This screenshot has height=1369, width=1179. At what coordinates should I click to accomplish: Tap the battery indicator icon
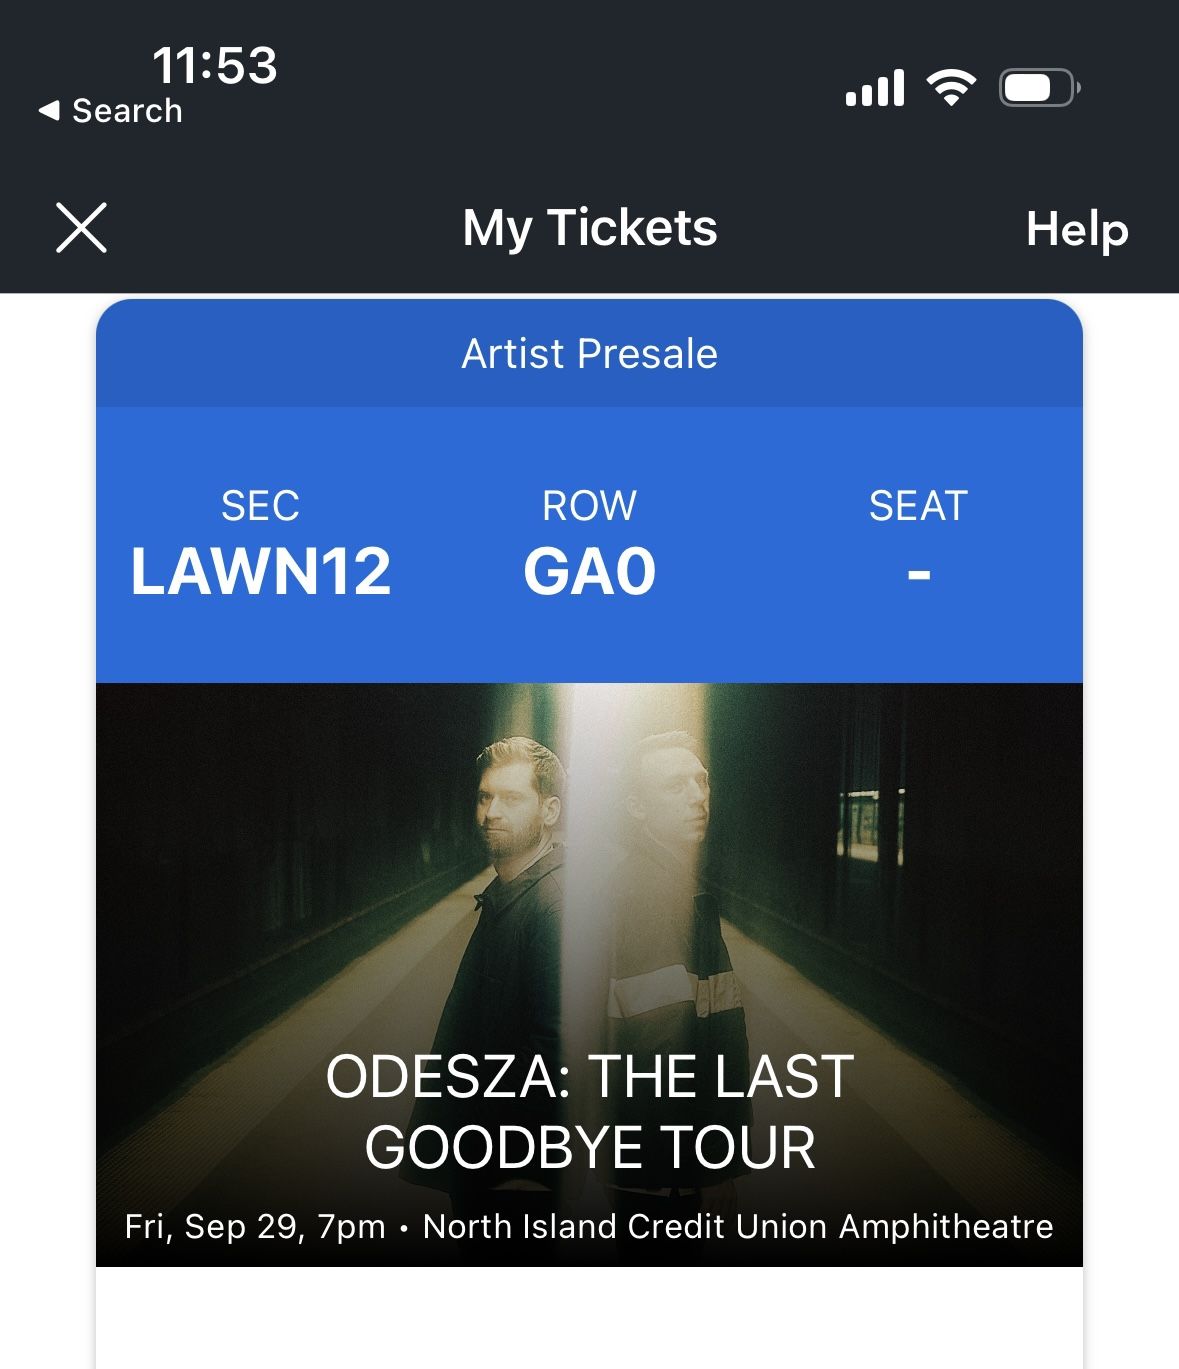1040,88
